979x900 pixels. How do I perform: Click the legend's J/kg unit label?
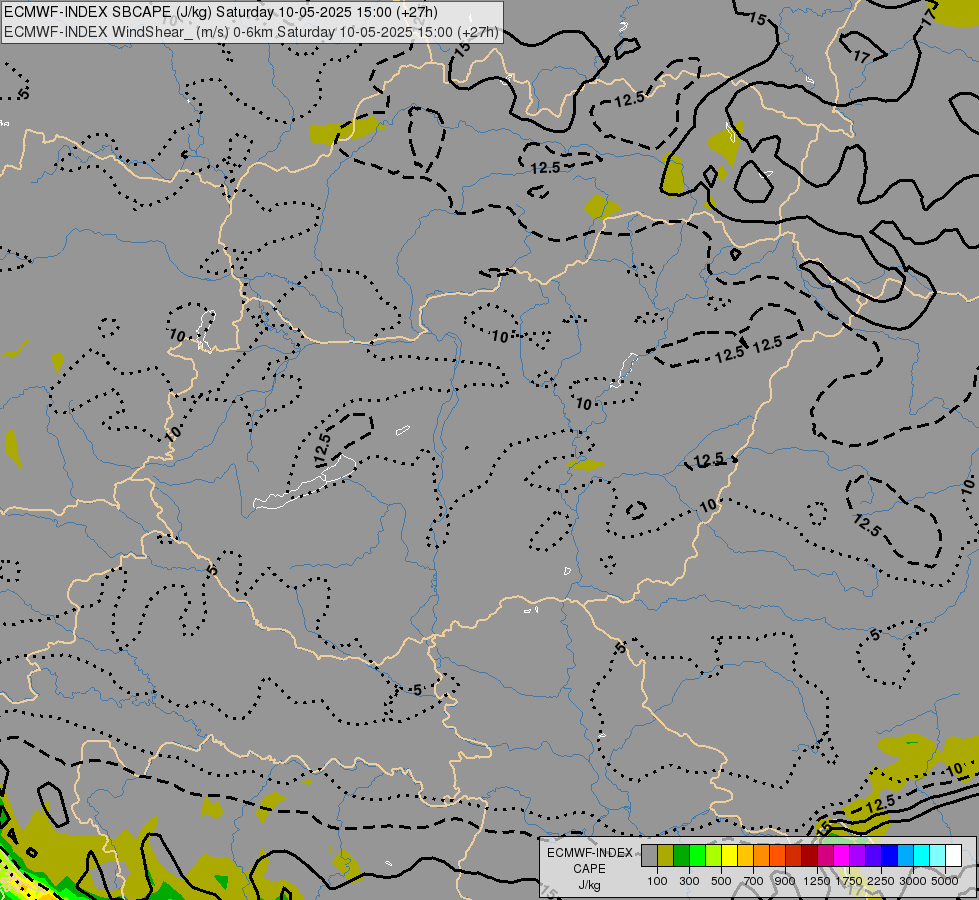pos(589,885)
